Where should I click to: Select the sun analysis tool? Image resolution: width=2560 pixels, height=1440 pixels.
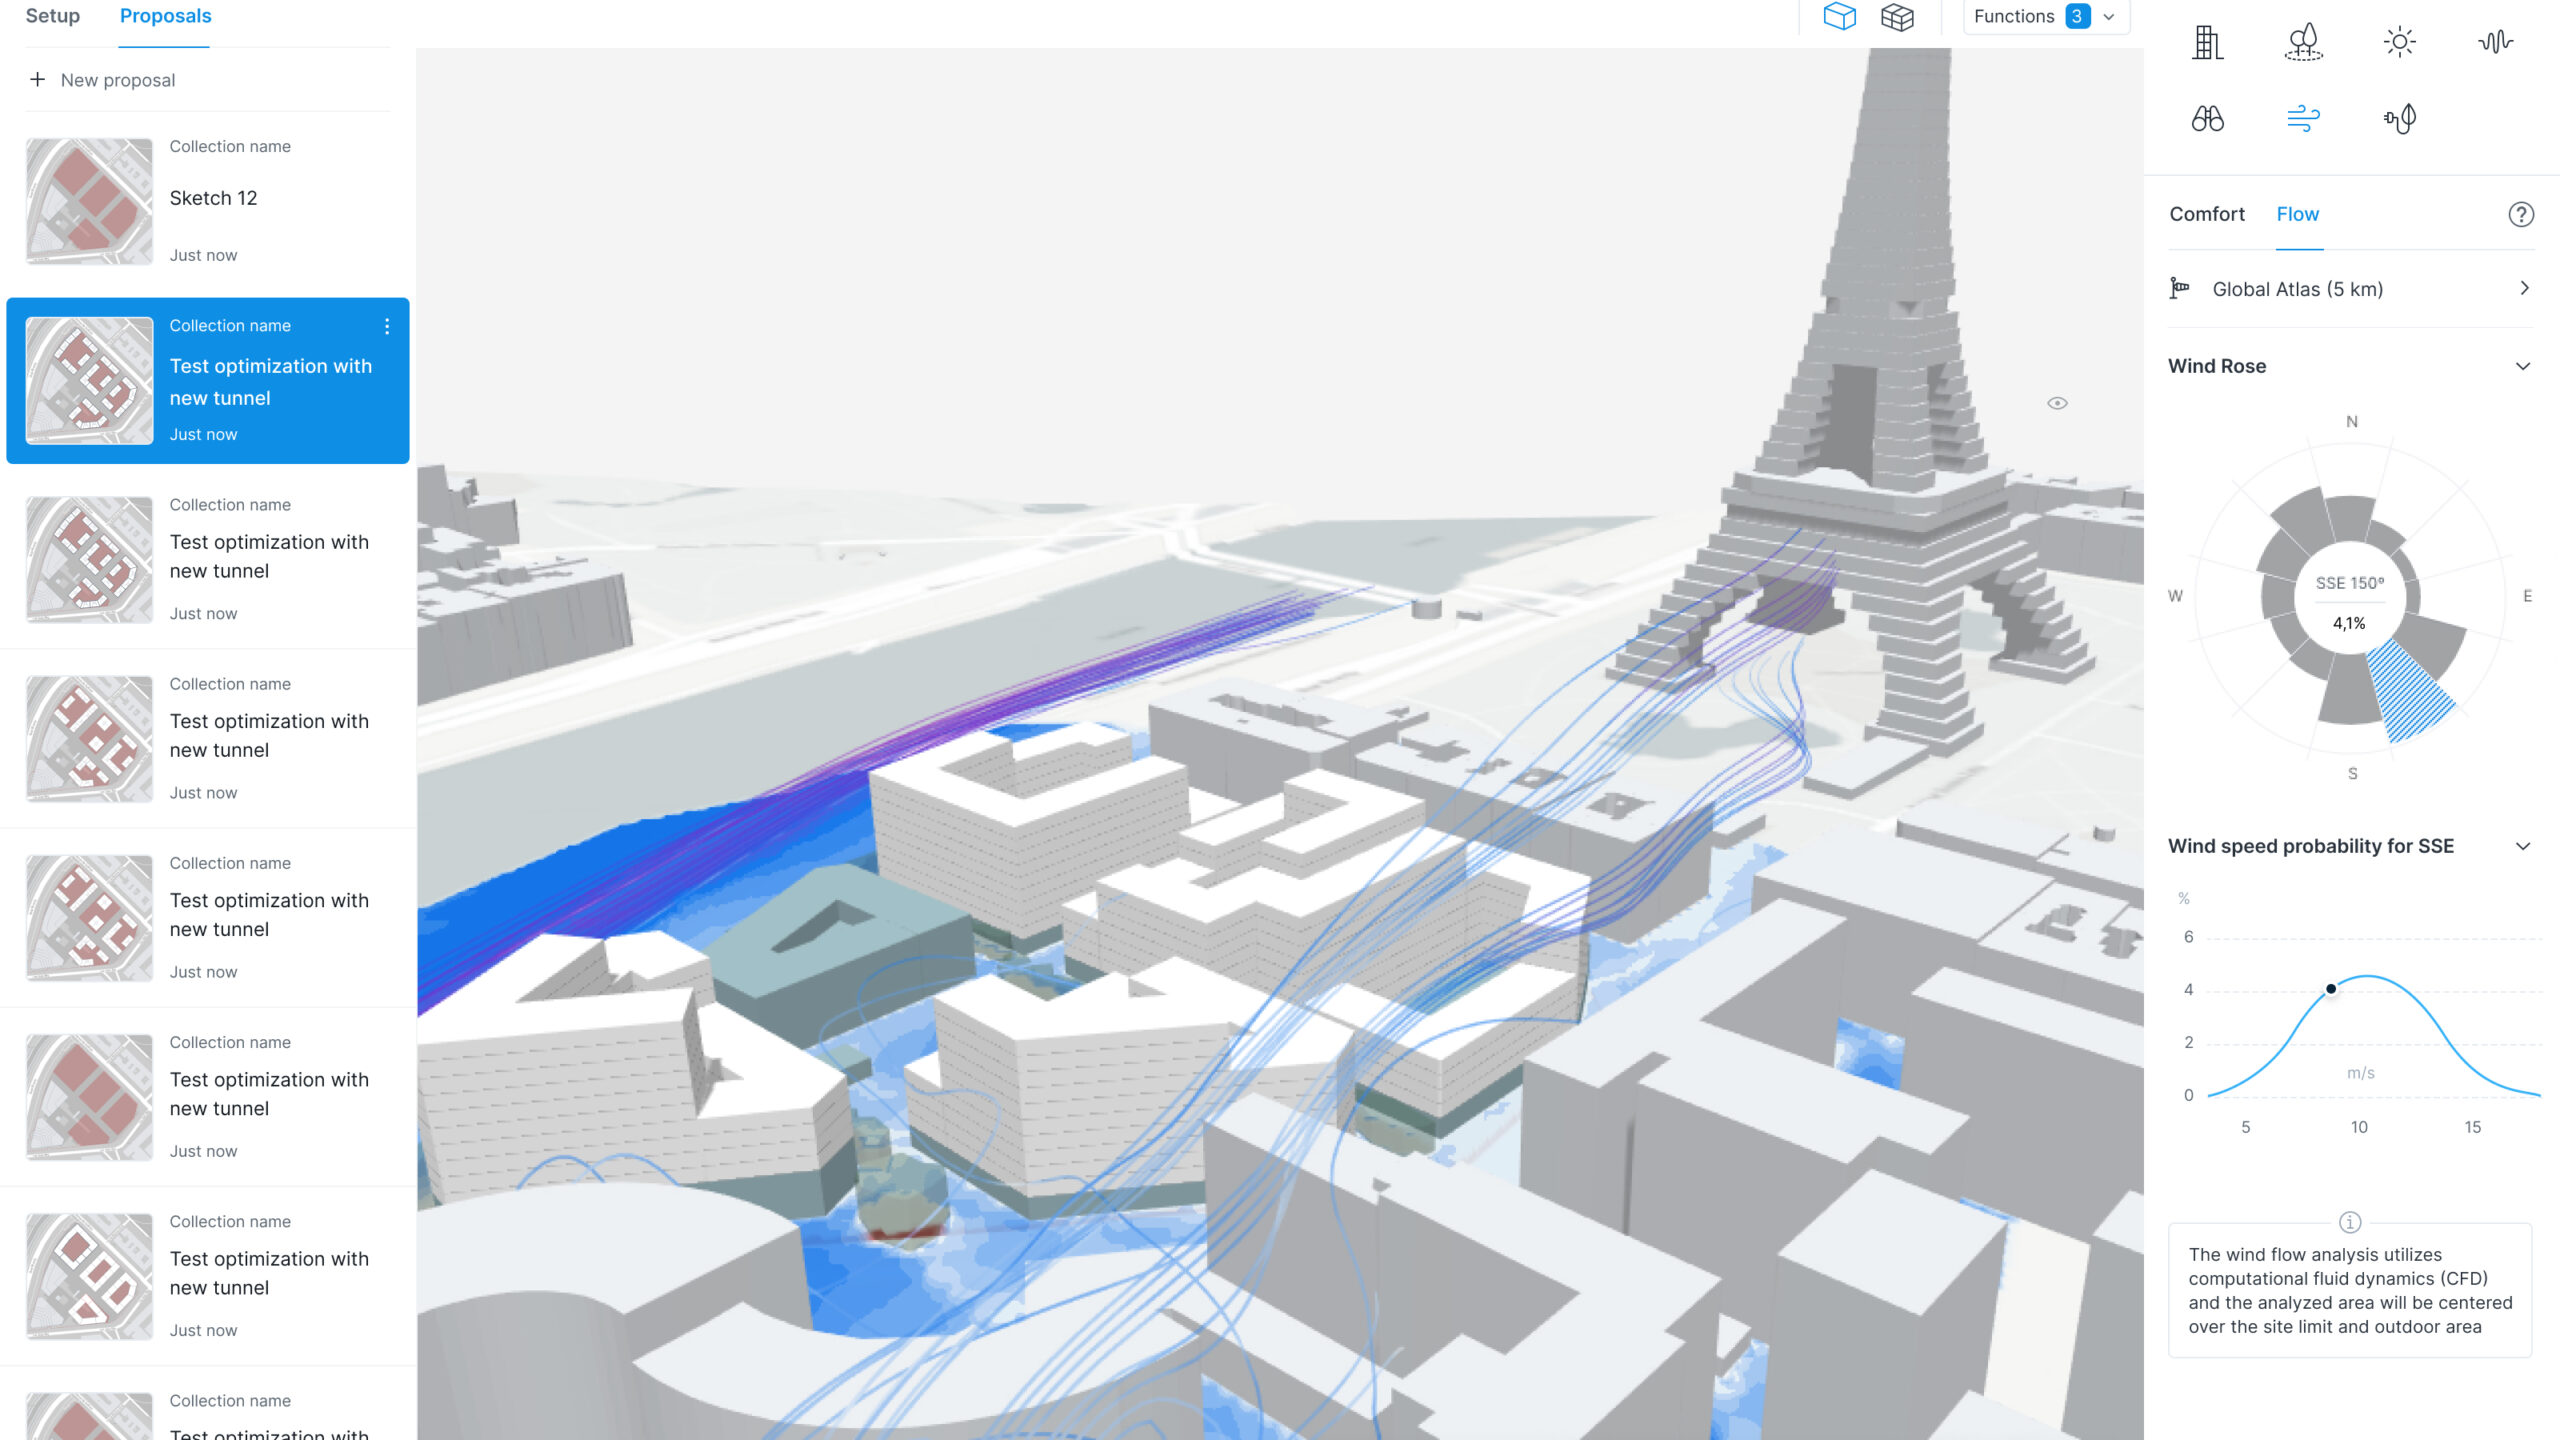point(2399,42)
